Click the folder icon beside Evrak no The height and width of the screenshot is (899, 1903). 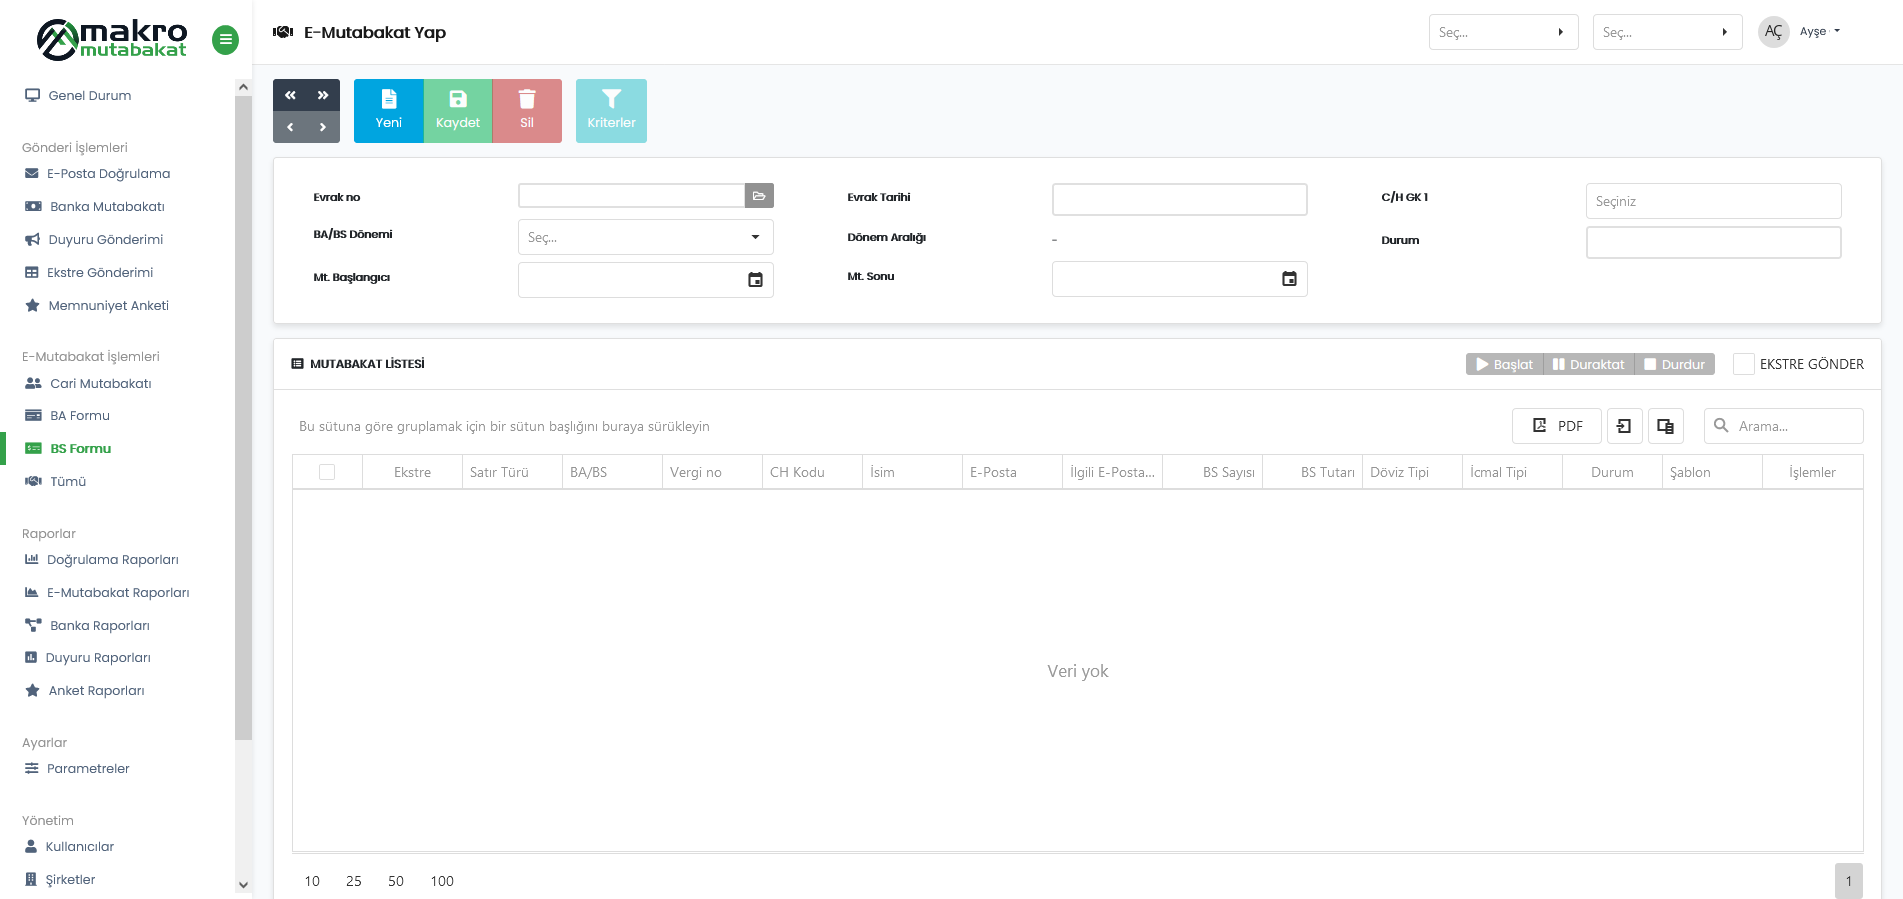[759, 196]
